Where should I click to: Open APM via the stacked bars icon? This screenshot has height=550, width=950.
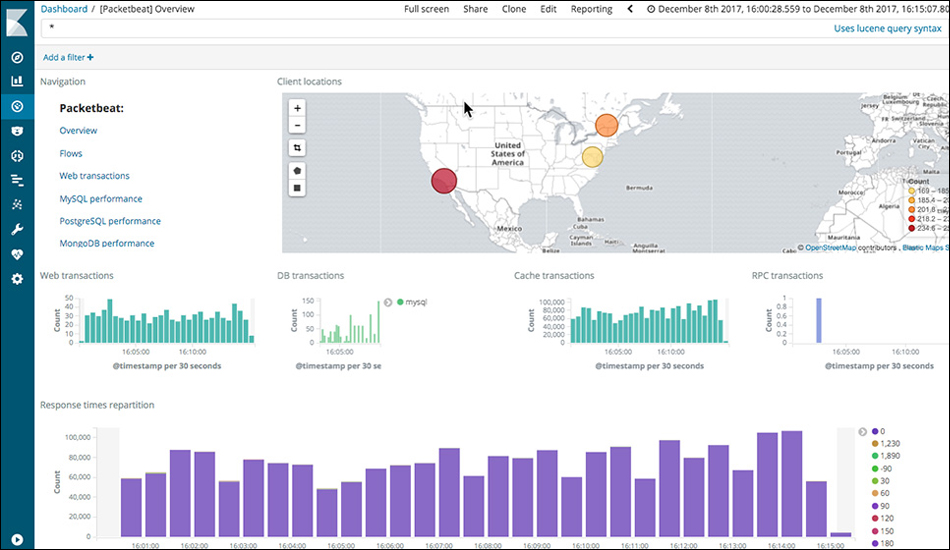coord(17,180)
